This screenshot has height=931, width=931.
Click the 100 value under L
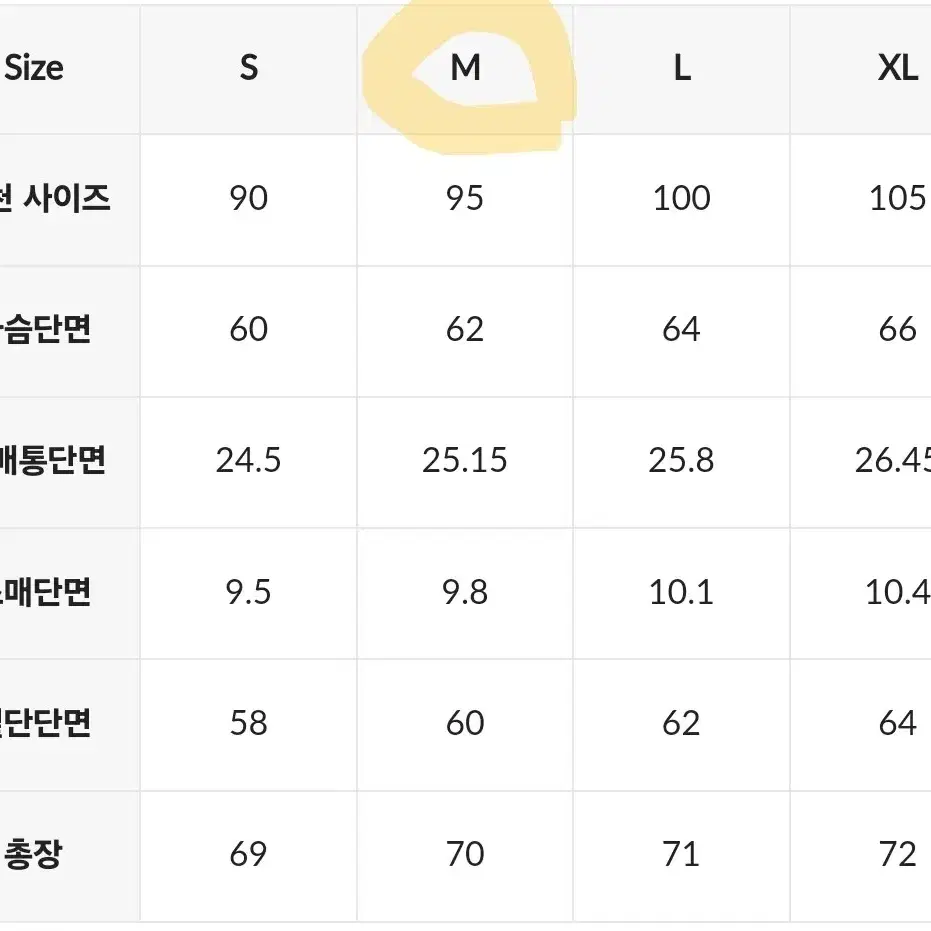(x=682, y=198)
